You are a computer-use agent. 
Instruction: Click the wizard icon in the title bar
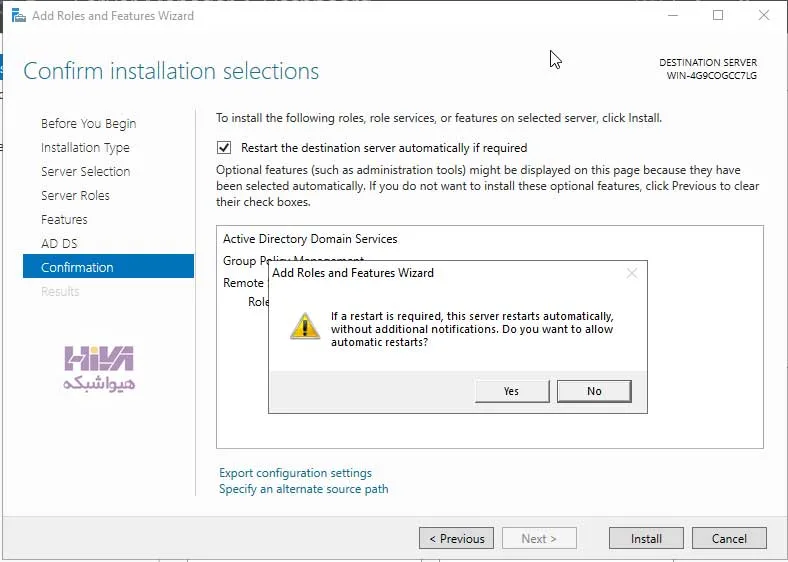(x=19, y=16)
